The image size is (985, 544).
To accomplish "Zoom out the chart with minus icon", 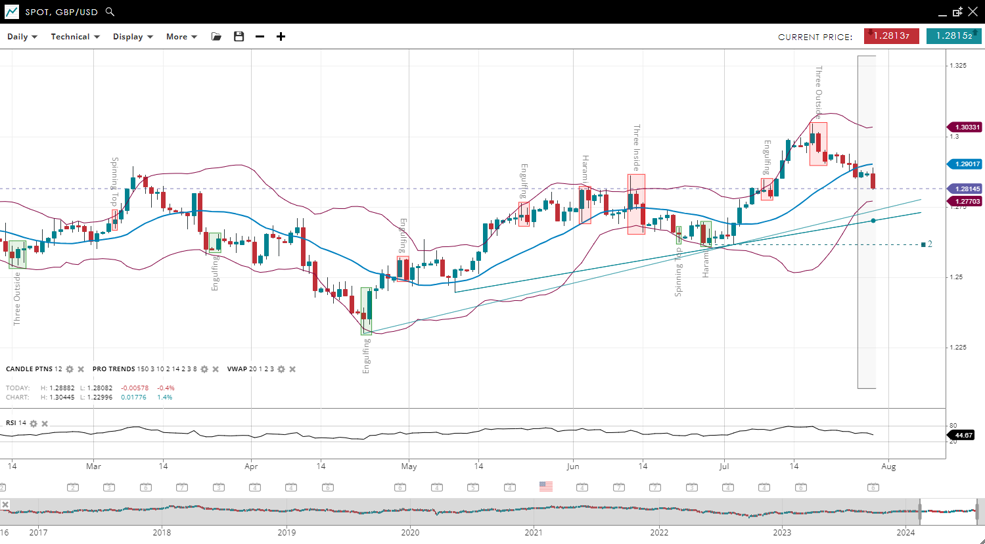I will point(260,37).
